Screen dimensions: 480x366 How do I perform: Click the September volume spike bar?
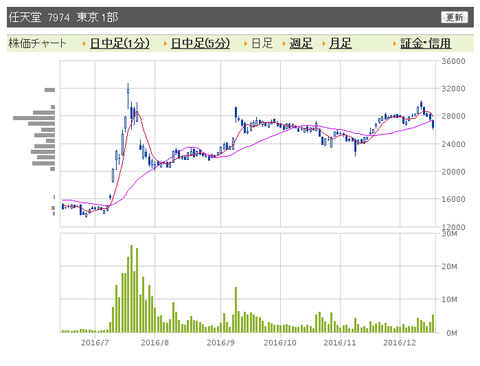click(x=236, y=310)
